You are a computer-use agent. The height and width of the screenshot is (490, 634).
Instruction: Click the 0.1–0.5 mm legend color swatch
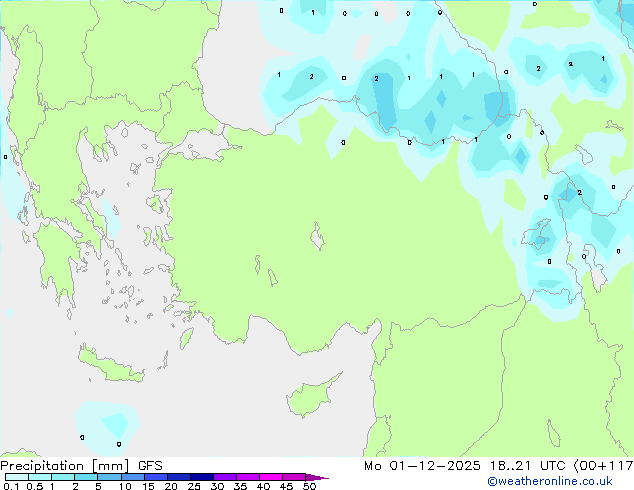pos(17,477)
